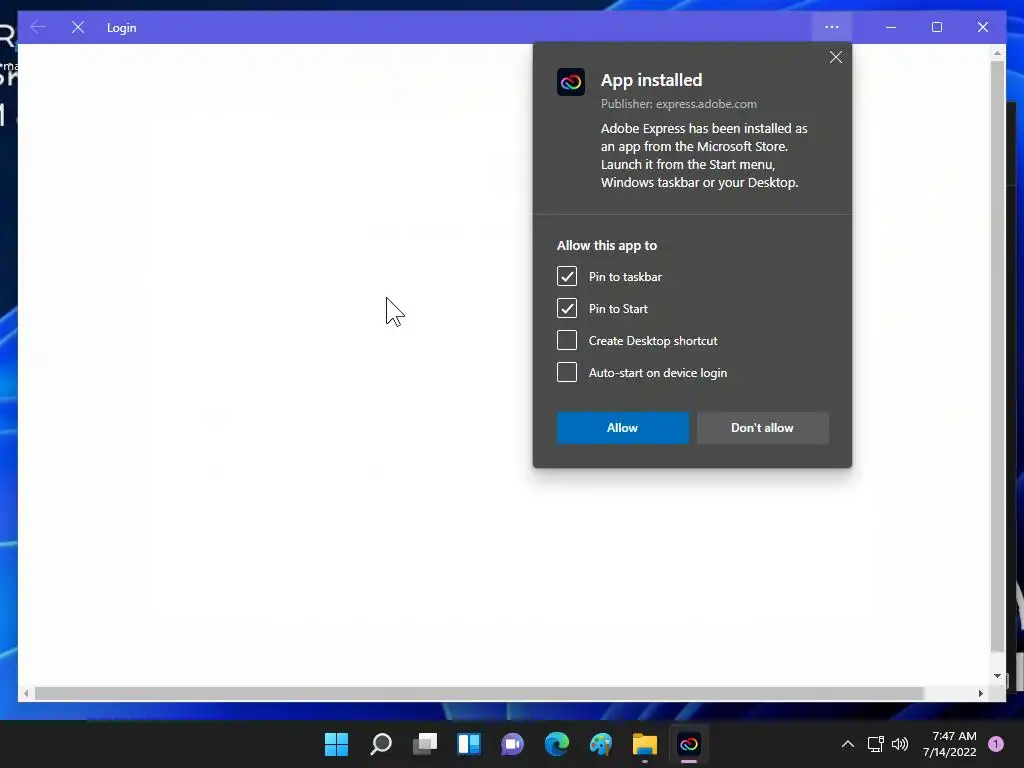Image resolution: width=1024 pixels, height=768 pixels.
Task: Minimize the Adobe Express window
Action: coord(891,27)
